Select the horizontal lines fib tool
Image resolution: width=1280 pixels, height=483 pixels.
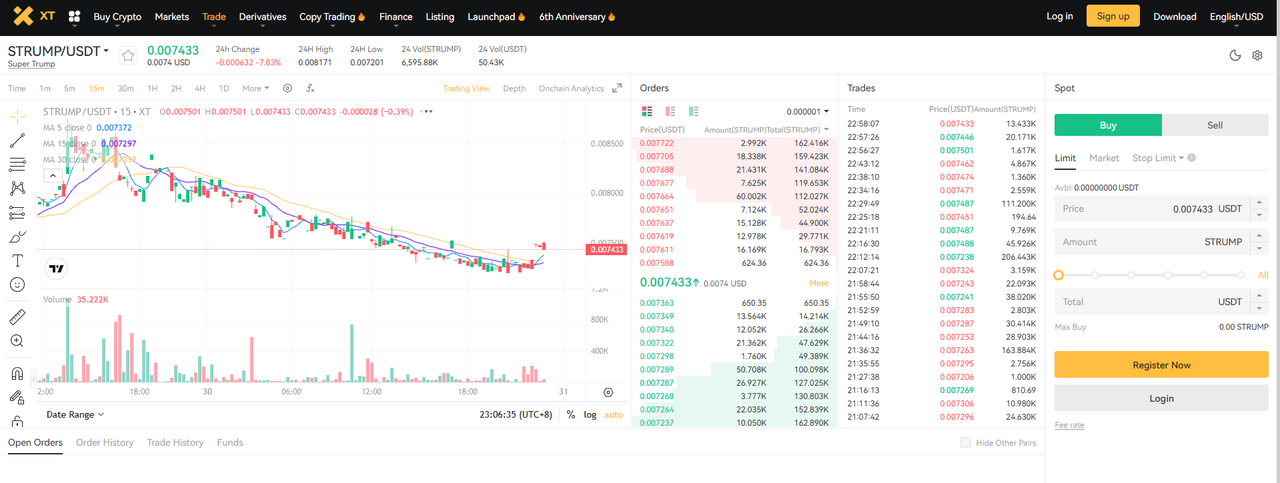(x=17, y=165)
